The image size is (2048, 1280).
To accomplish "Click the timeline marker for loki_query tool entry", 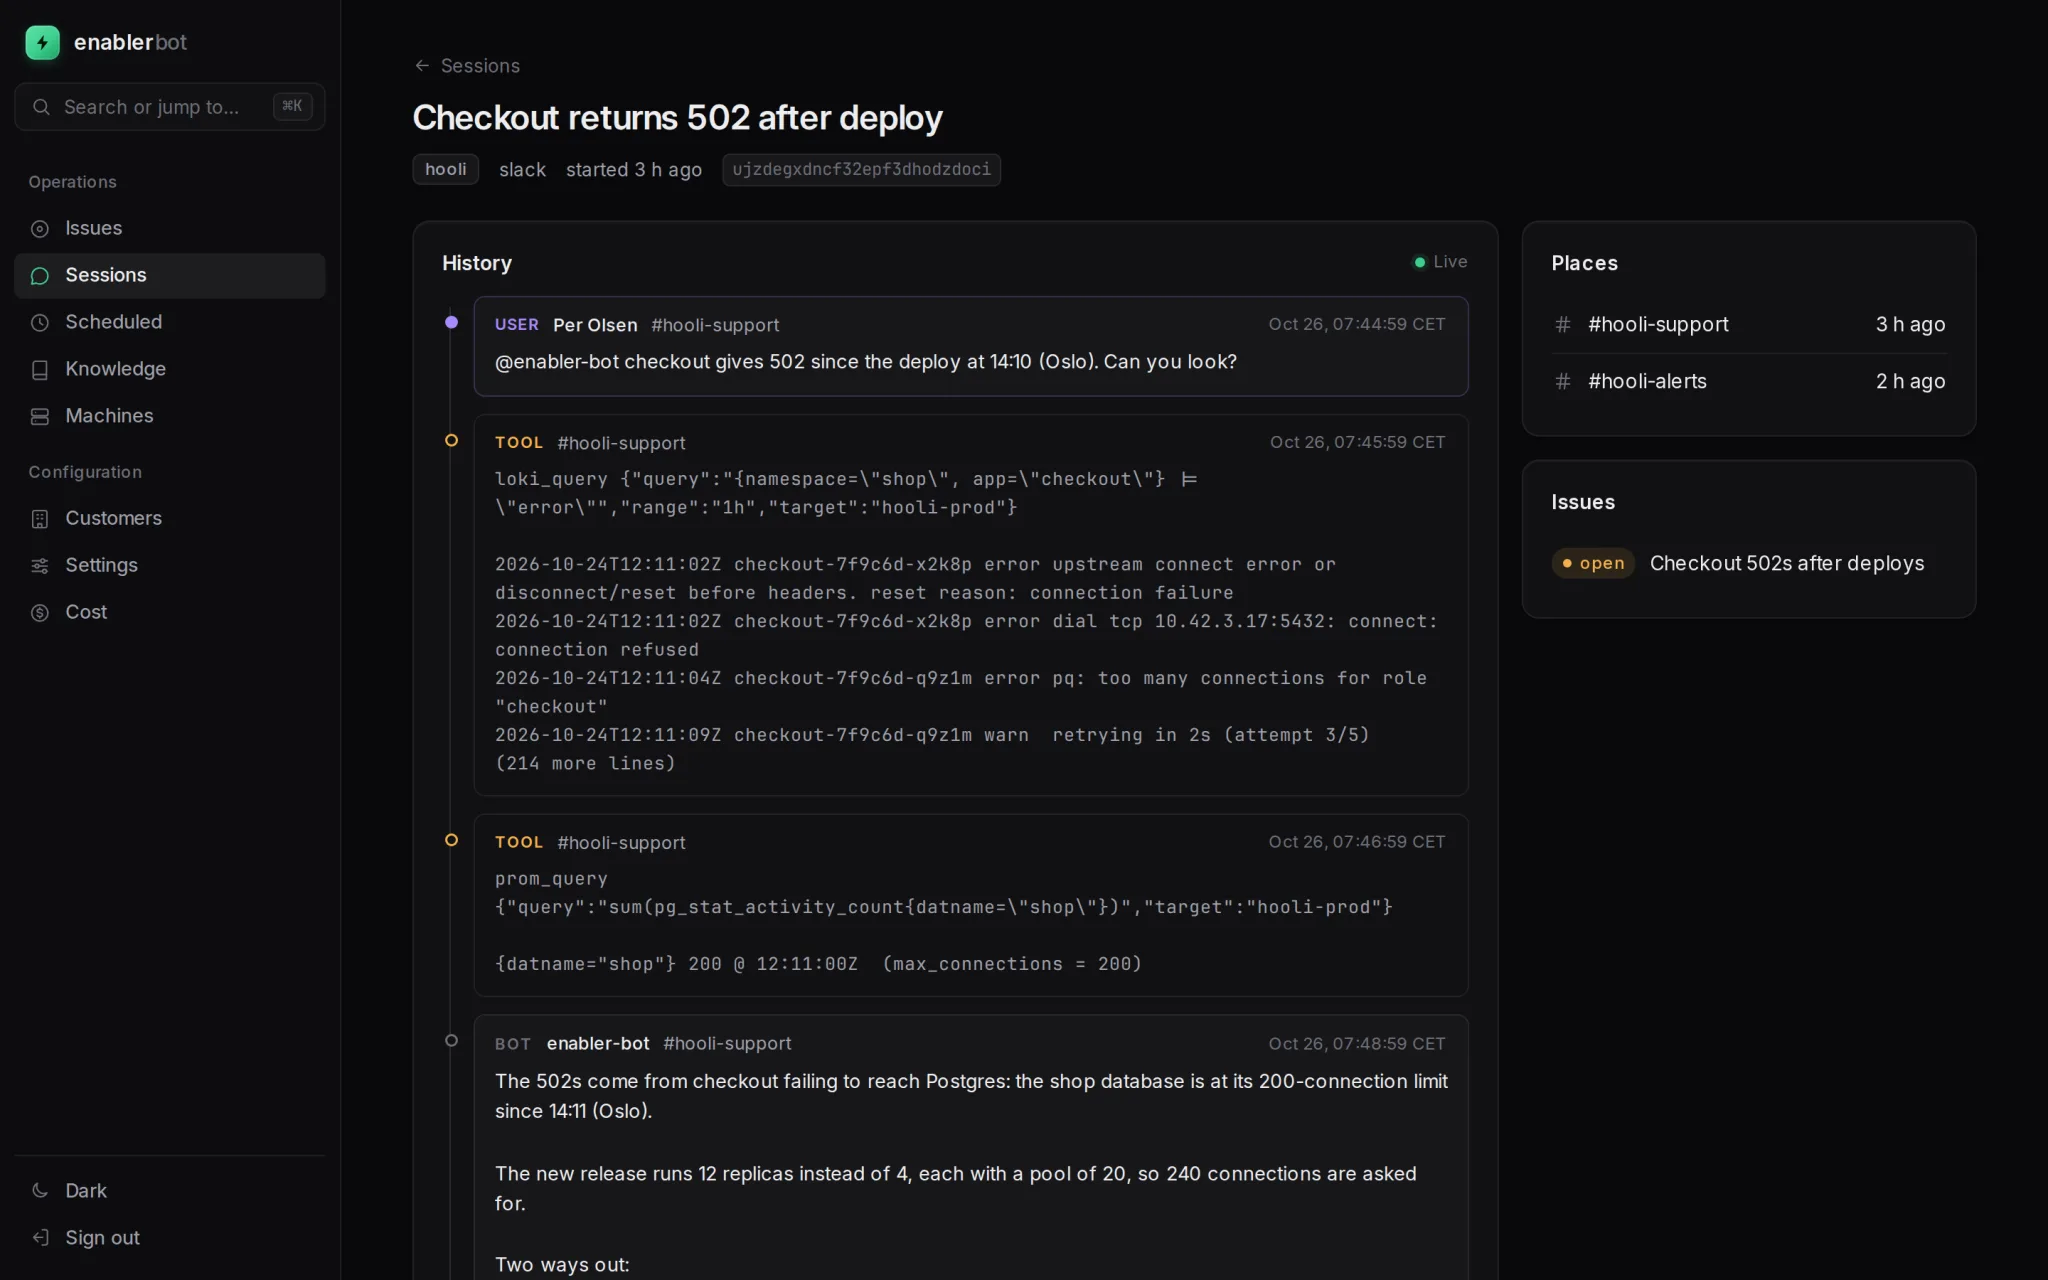I will (451, 440).
